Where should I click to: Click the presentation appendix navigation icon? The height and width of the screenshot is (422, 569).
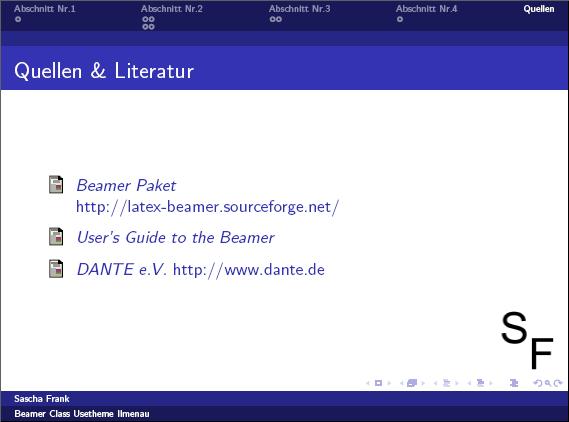pyautogui.click(x=514, y=383)
